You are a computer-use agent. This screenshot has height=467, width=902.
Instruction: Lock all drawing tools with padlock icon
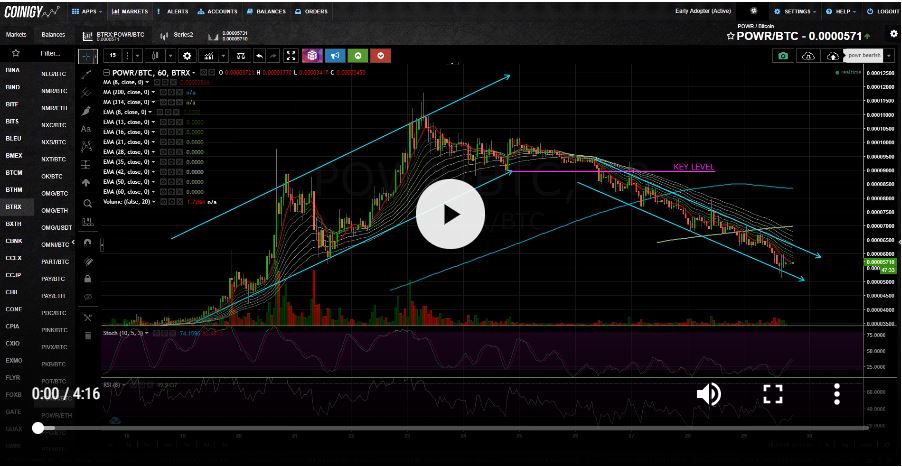tap(87, 278)
